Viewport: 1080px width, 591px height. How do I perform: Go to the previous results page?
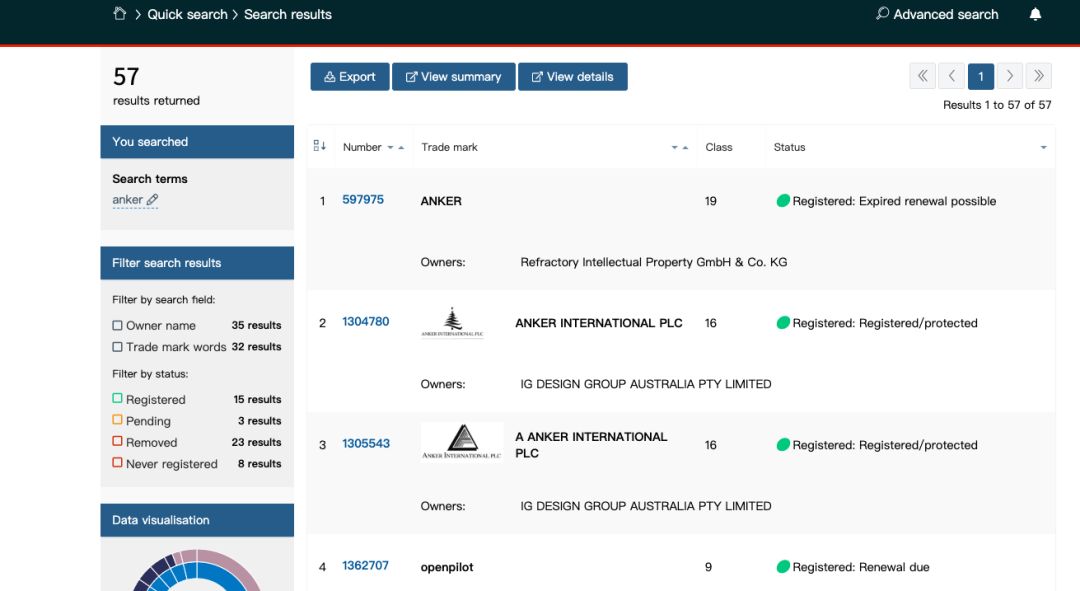(x=951, y=76)
